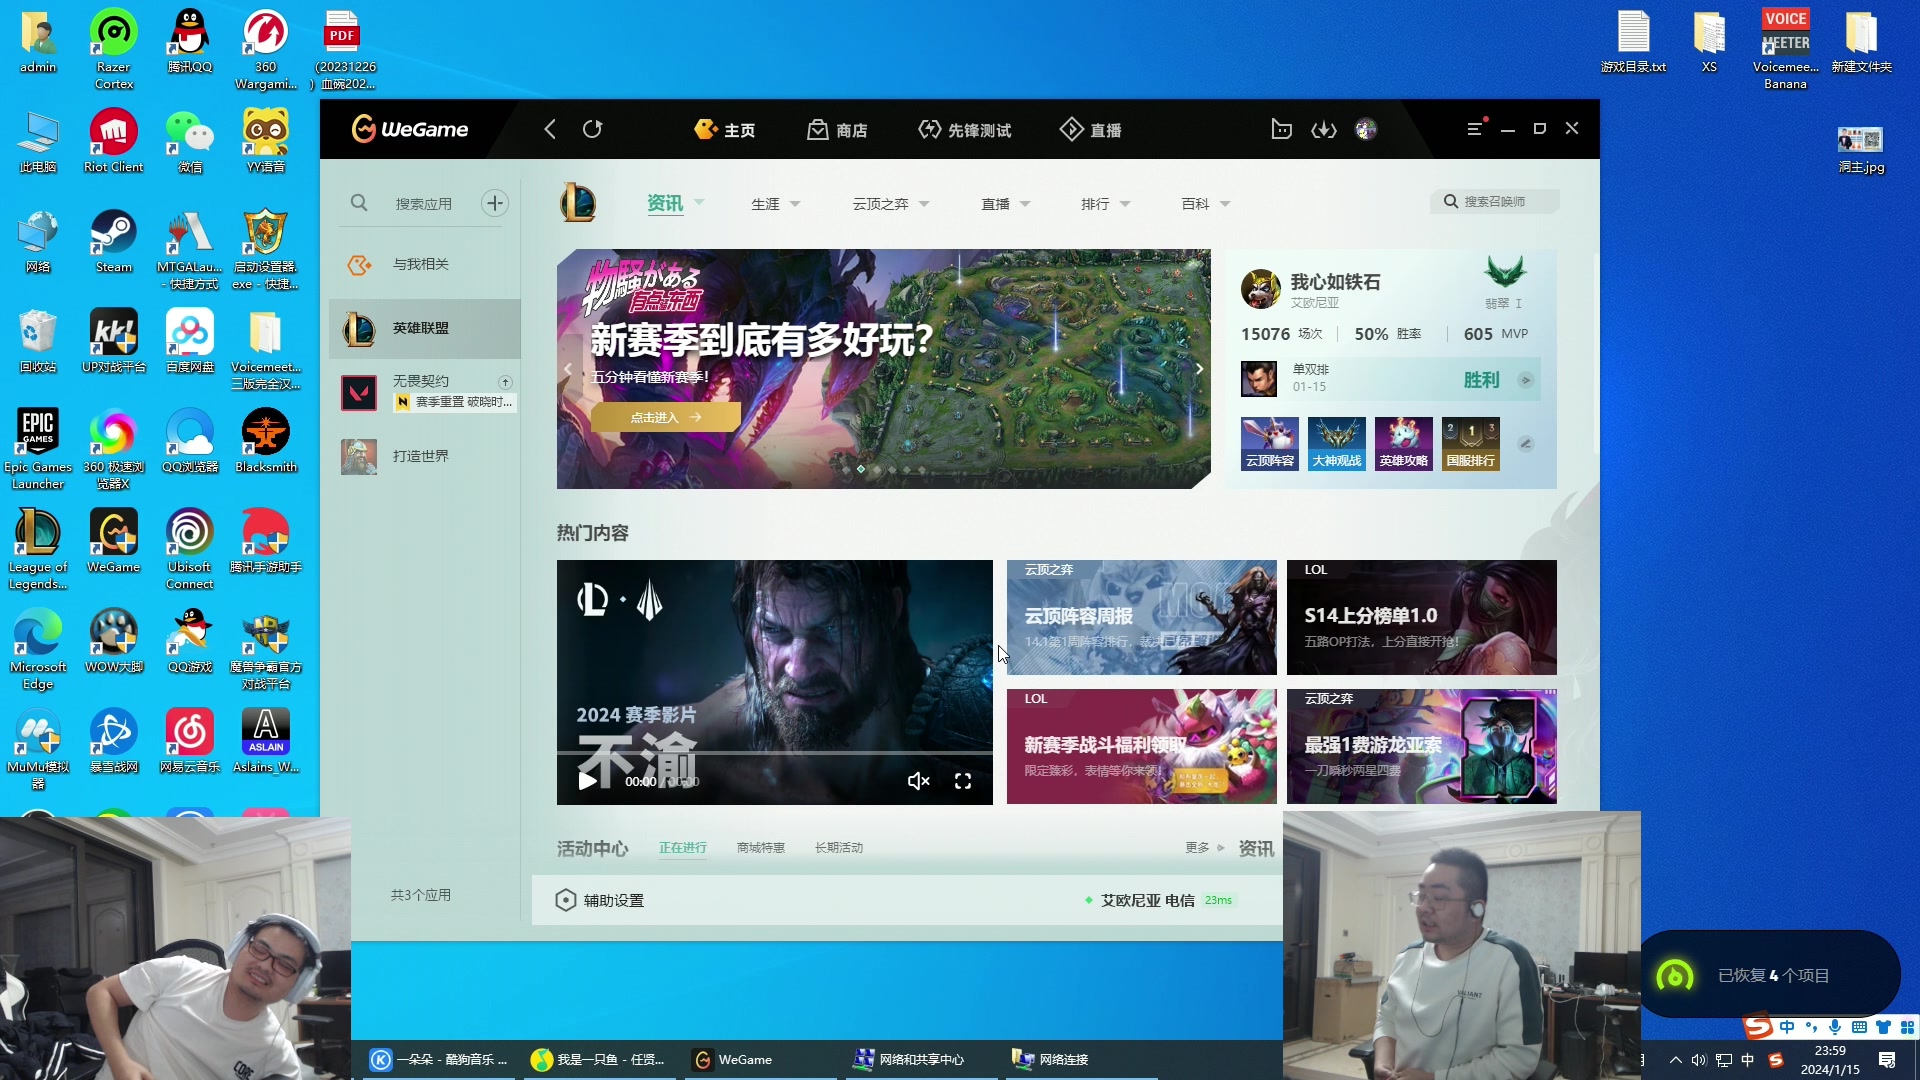This screenshot has width=1920, height=1080.
Task: Select 与我相关 in the sidebar
Action: (x=425, y=264)
